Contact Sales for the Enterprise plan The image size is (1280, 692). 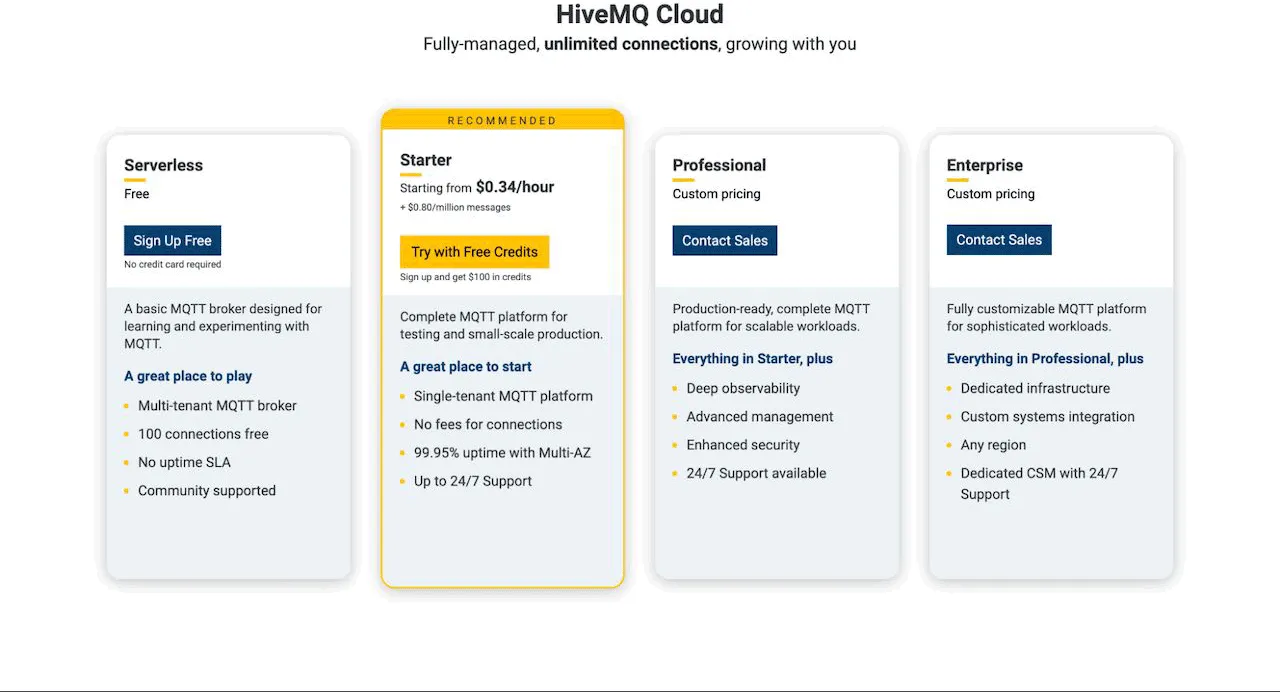tap(999, 240)
